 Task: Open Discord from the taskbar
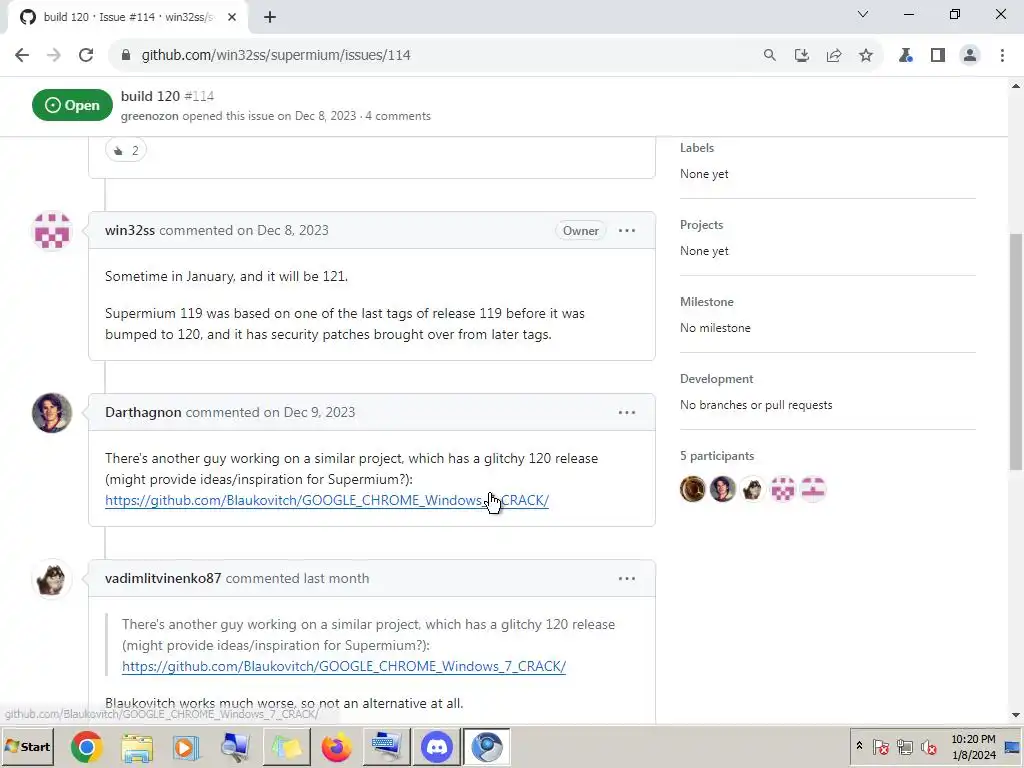click(x=437, y=747)
